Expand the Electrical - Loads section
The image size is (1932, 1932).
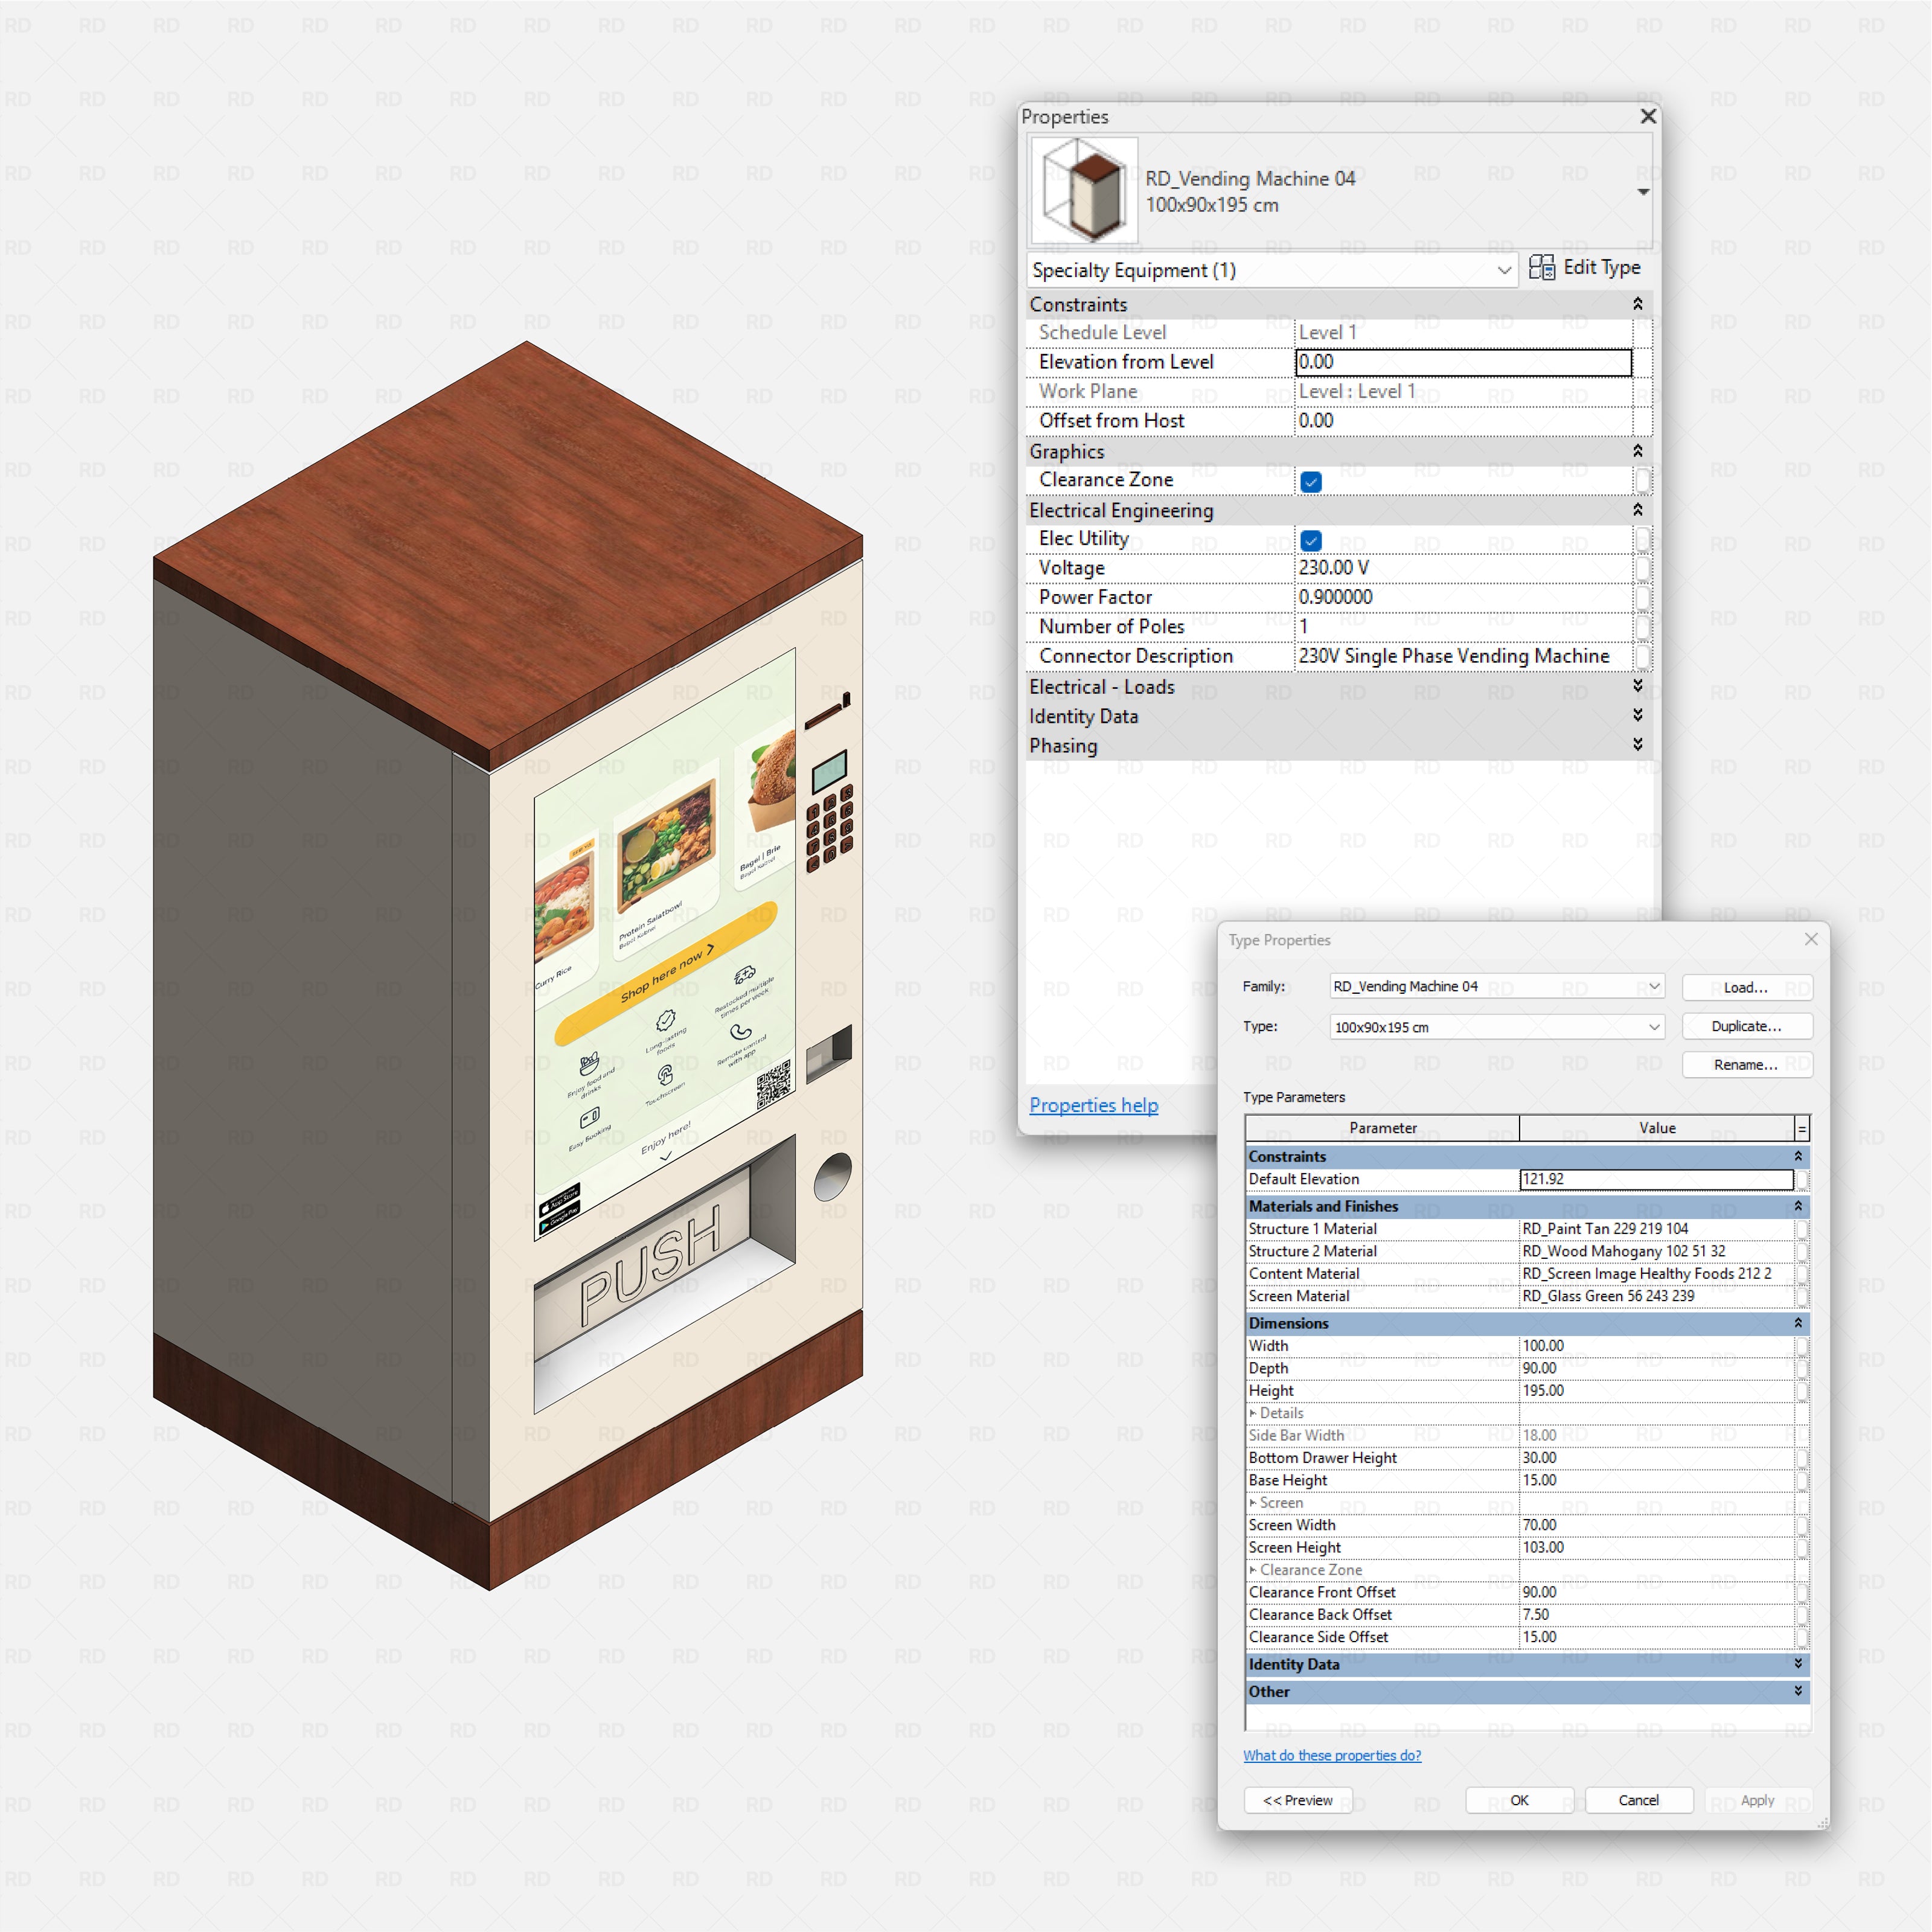click(x=1638, y=686)
